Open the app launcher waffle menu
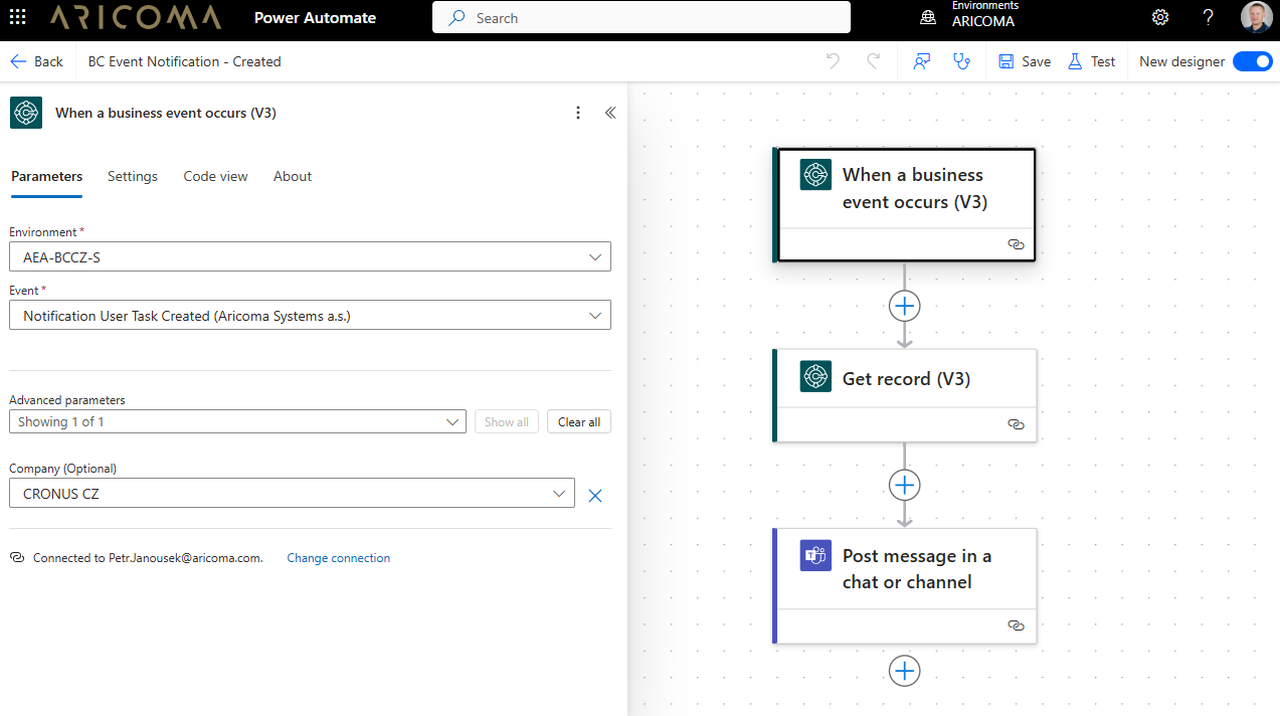Viewport: 1280px width, 716px height. 18,18
